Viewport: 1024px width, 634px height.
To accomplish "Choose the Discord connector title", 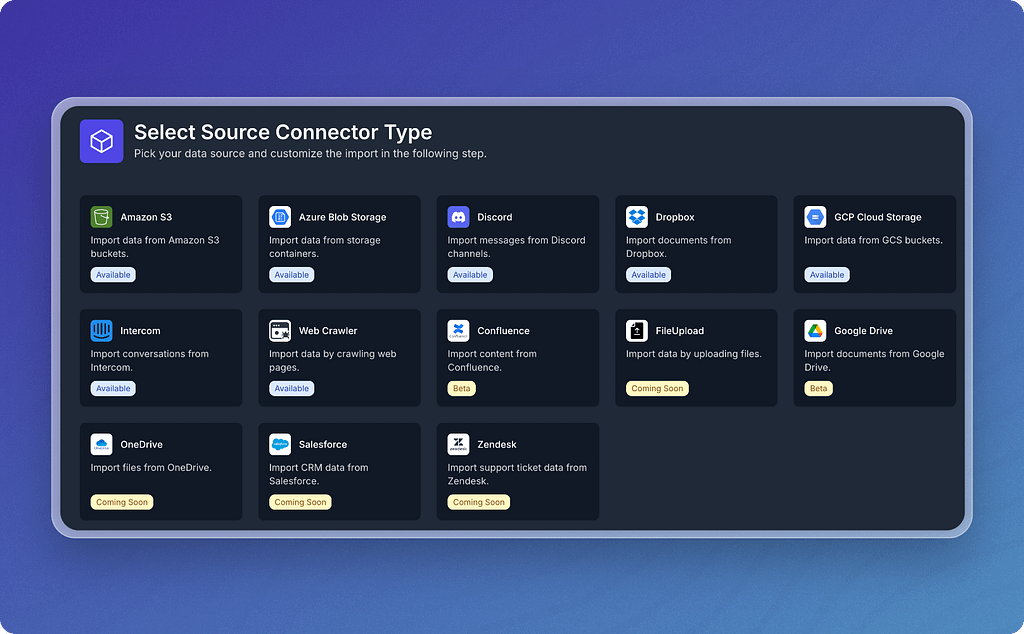I will coord(494,217).
